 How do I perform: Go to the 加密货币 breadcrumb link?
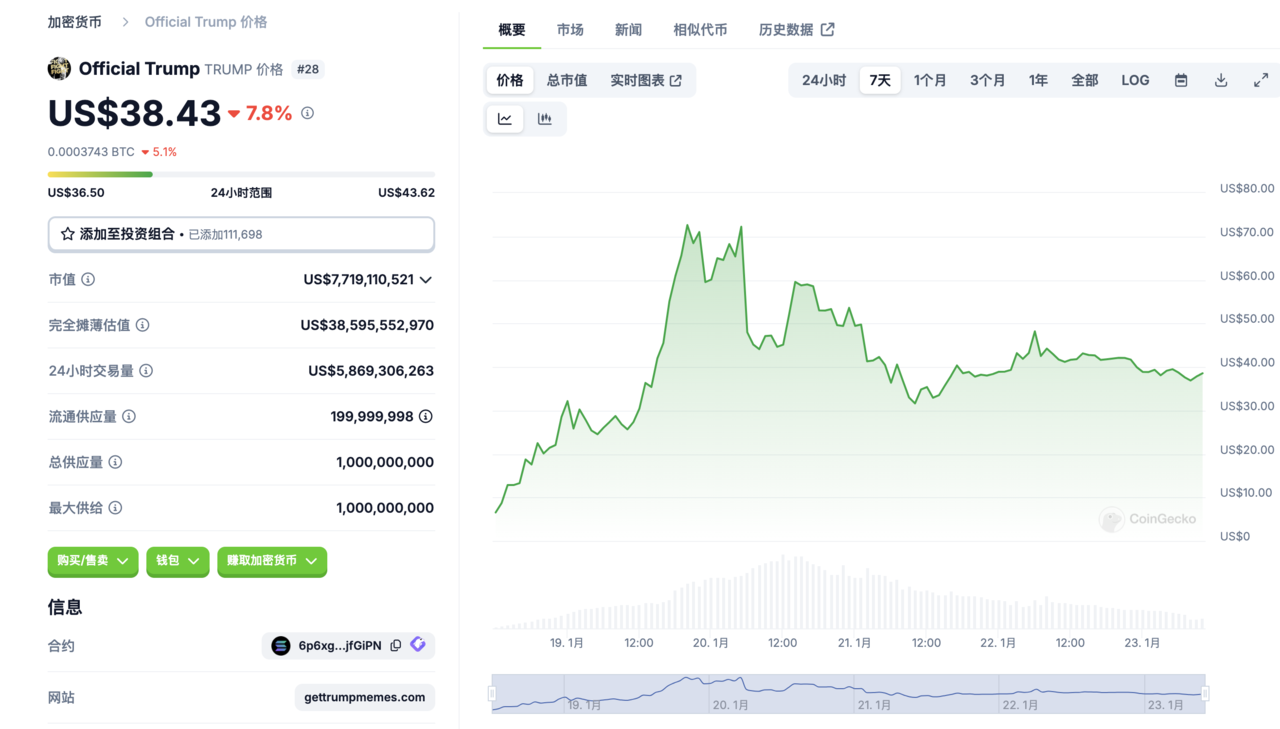click(x=75, y=22)
